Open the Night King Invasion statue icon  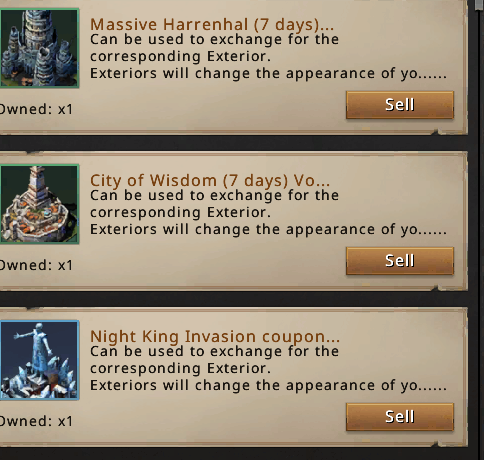(39, 360)
